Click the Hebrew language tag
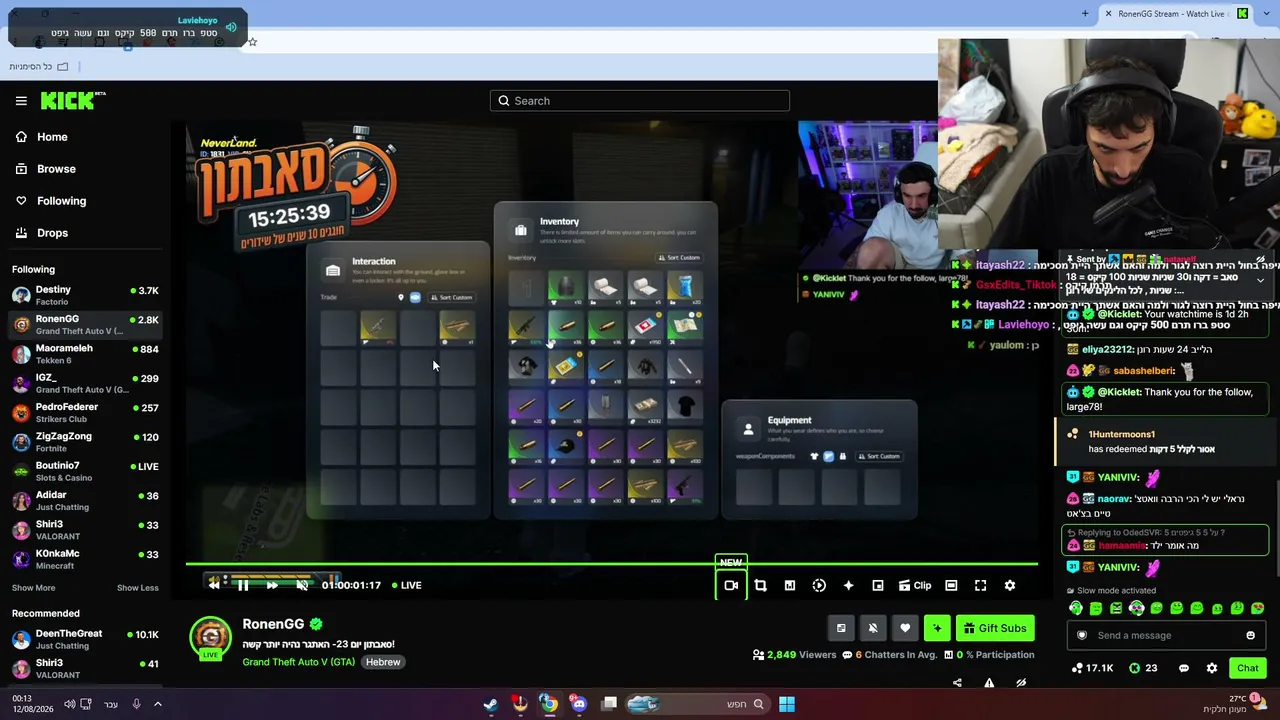 (x=383, y=662)
